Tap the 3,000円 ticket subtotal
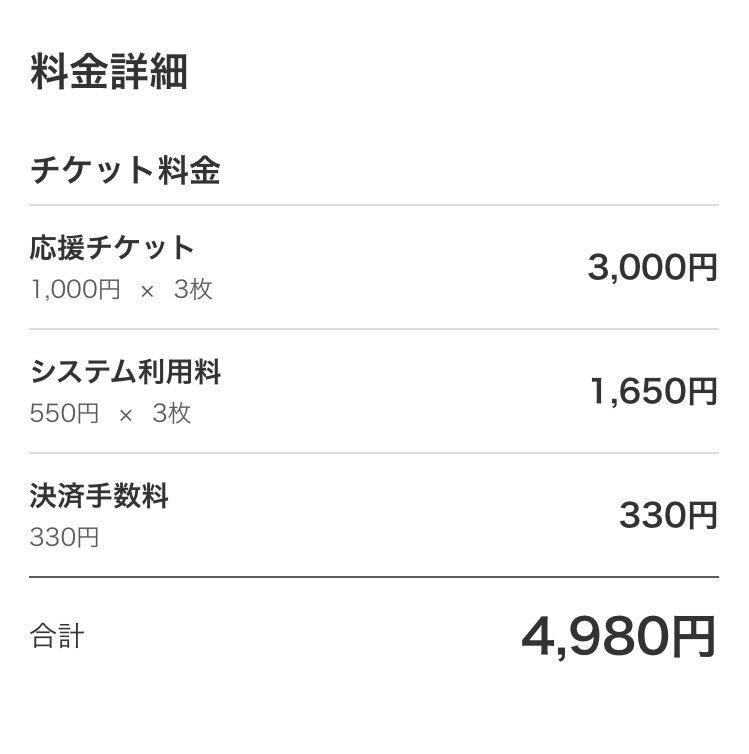749x754 pixels. [652, 268]
